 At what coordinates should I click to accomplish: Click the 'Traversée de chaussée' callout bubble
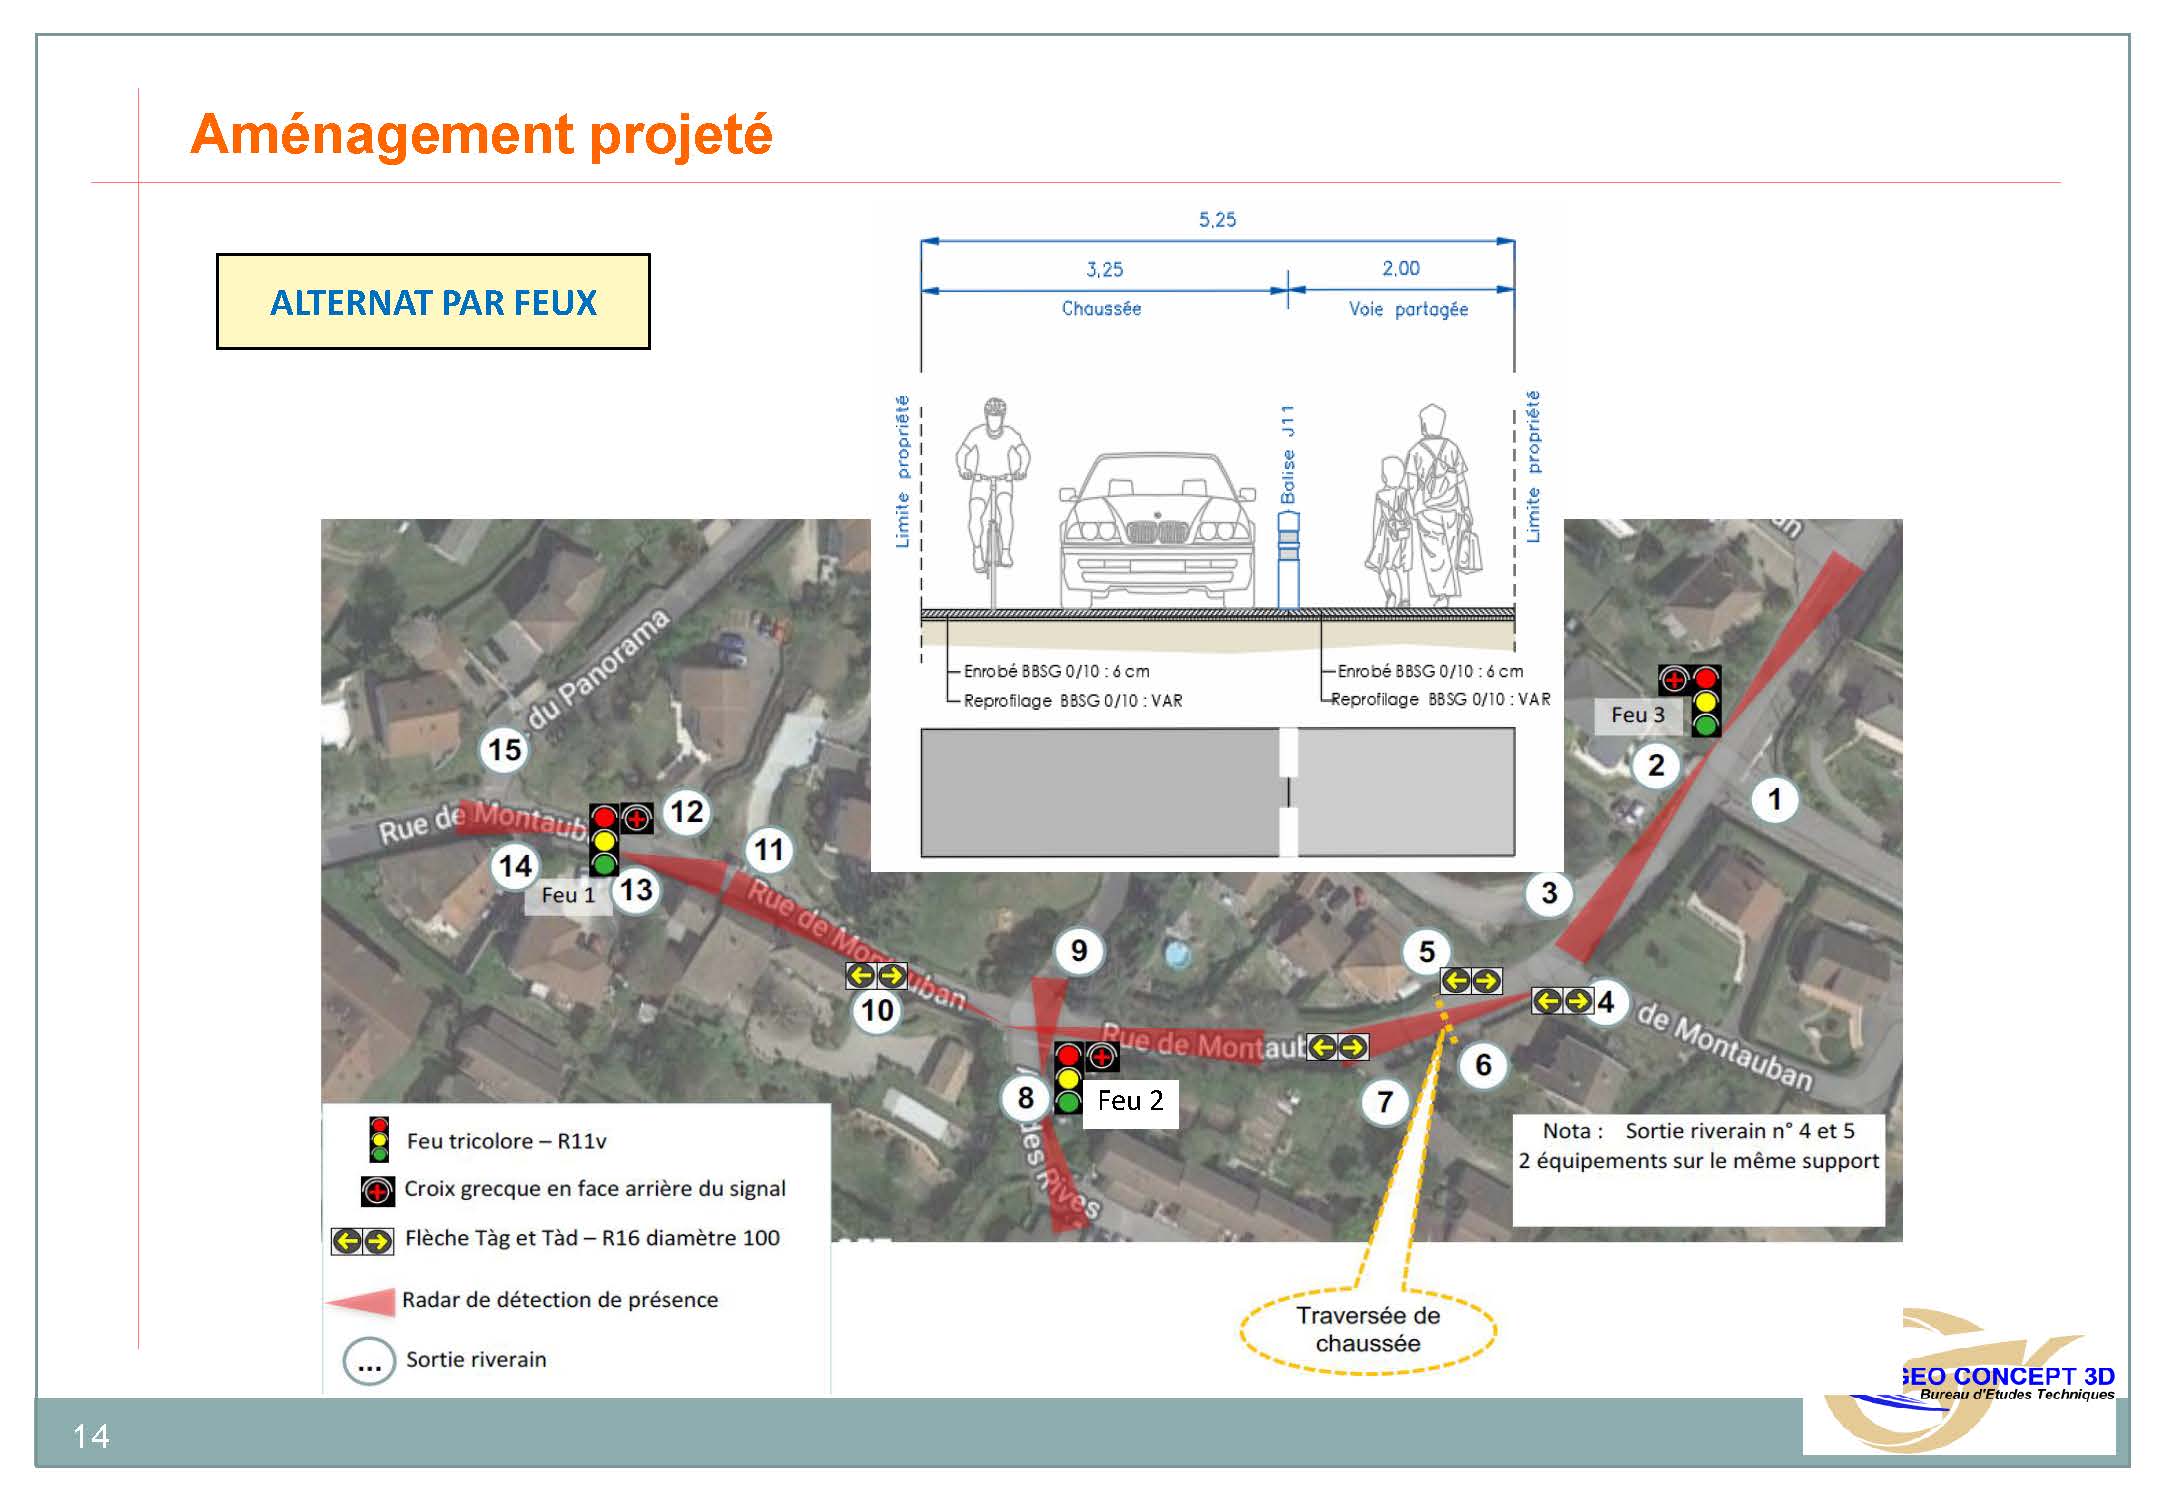pyautogui.click(x=1368, y=1330)
